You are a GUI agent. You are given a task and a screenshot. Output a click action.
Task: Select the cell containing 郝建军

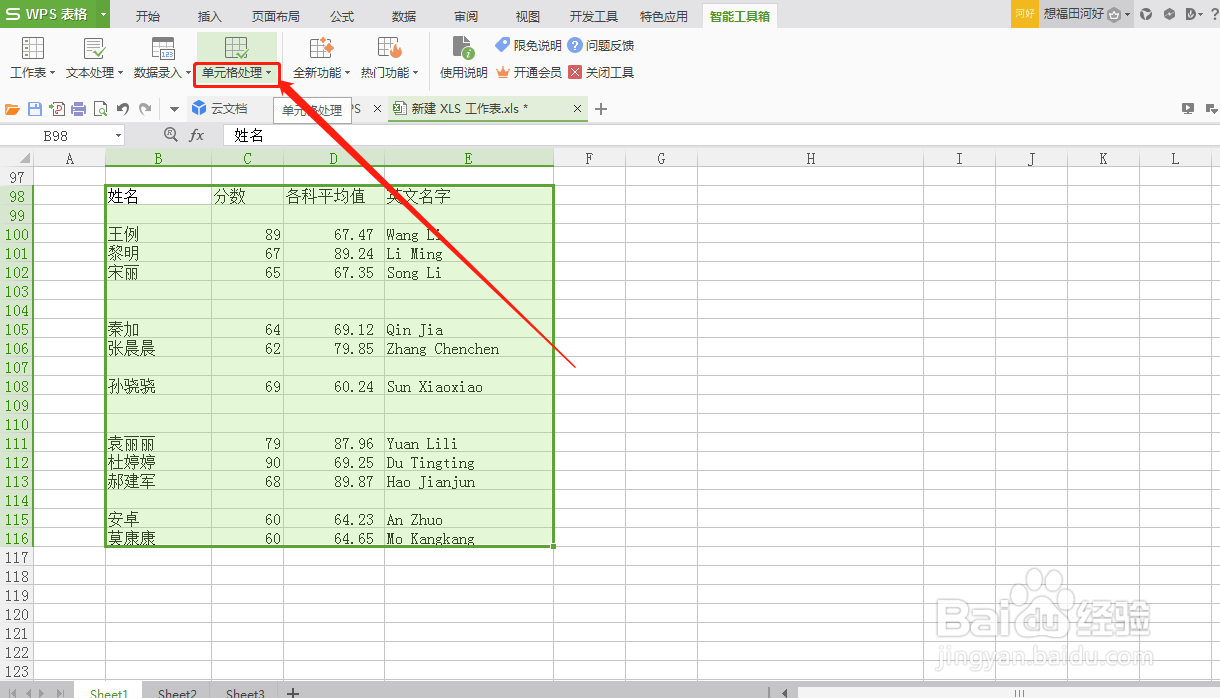pos(158,482)
